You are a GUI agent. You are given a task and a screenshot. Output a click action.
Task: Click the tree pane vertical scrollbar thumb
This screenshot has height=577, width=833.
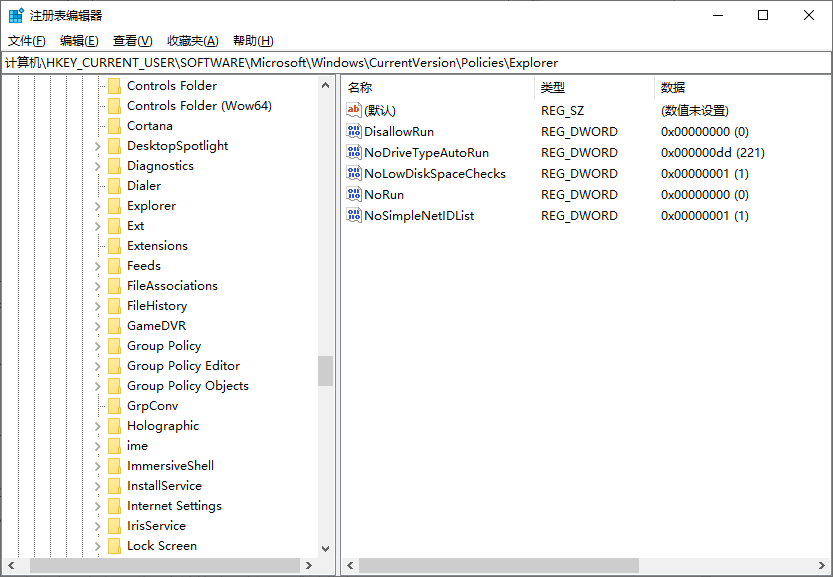(326, 371)
